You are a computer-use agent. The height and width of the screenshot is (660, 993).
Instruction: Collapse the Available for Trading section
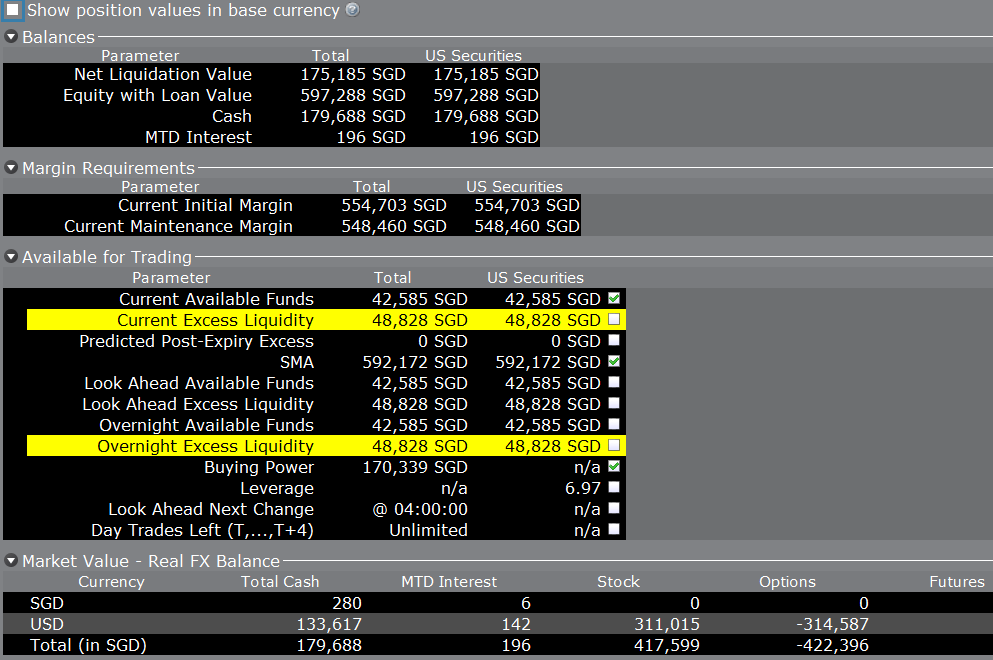11,257
